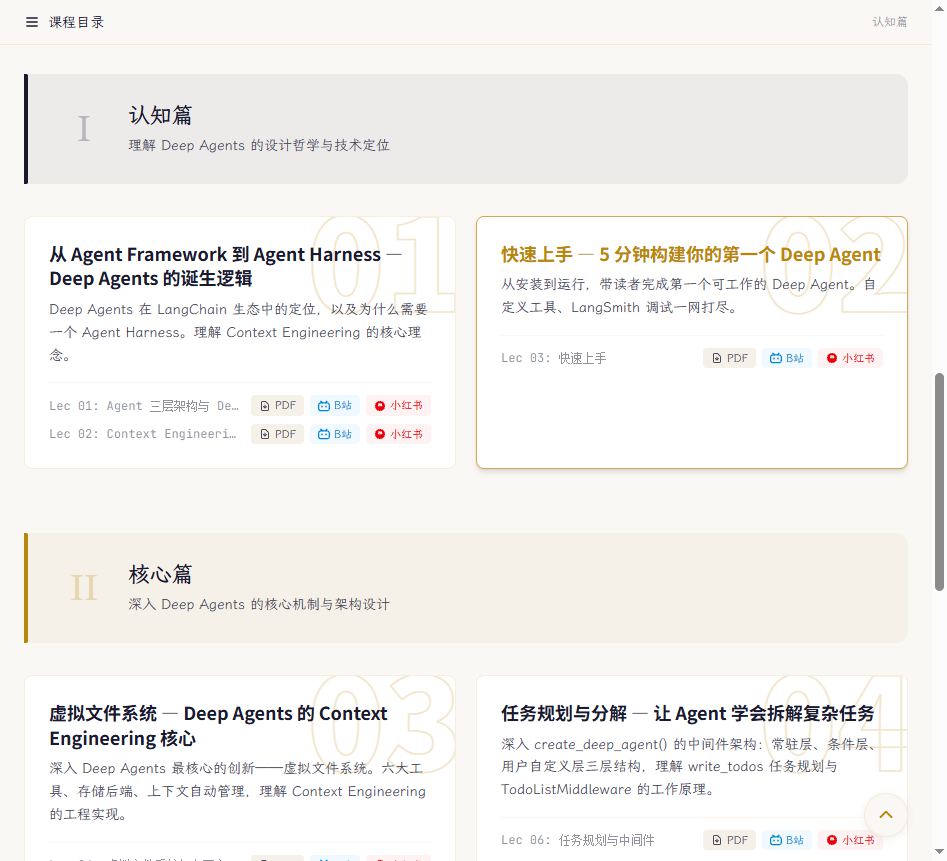Open the PDF for Lec 01
This screenshot has width=947, height=861.
(278, 406)
